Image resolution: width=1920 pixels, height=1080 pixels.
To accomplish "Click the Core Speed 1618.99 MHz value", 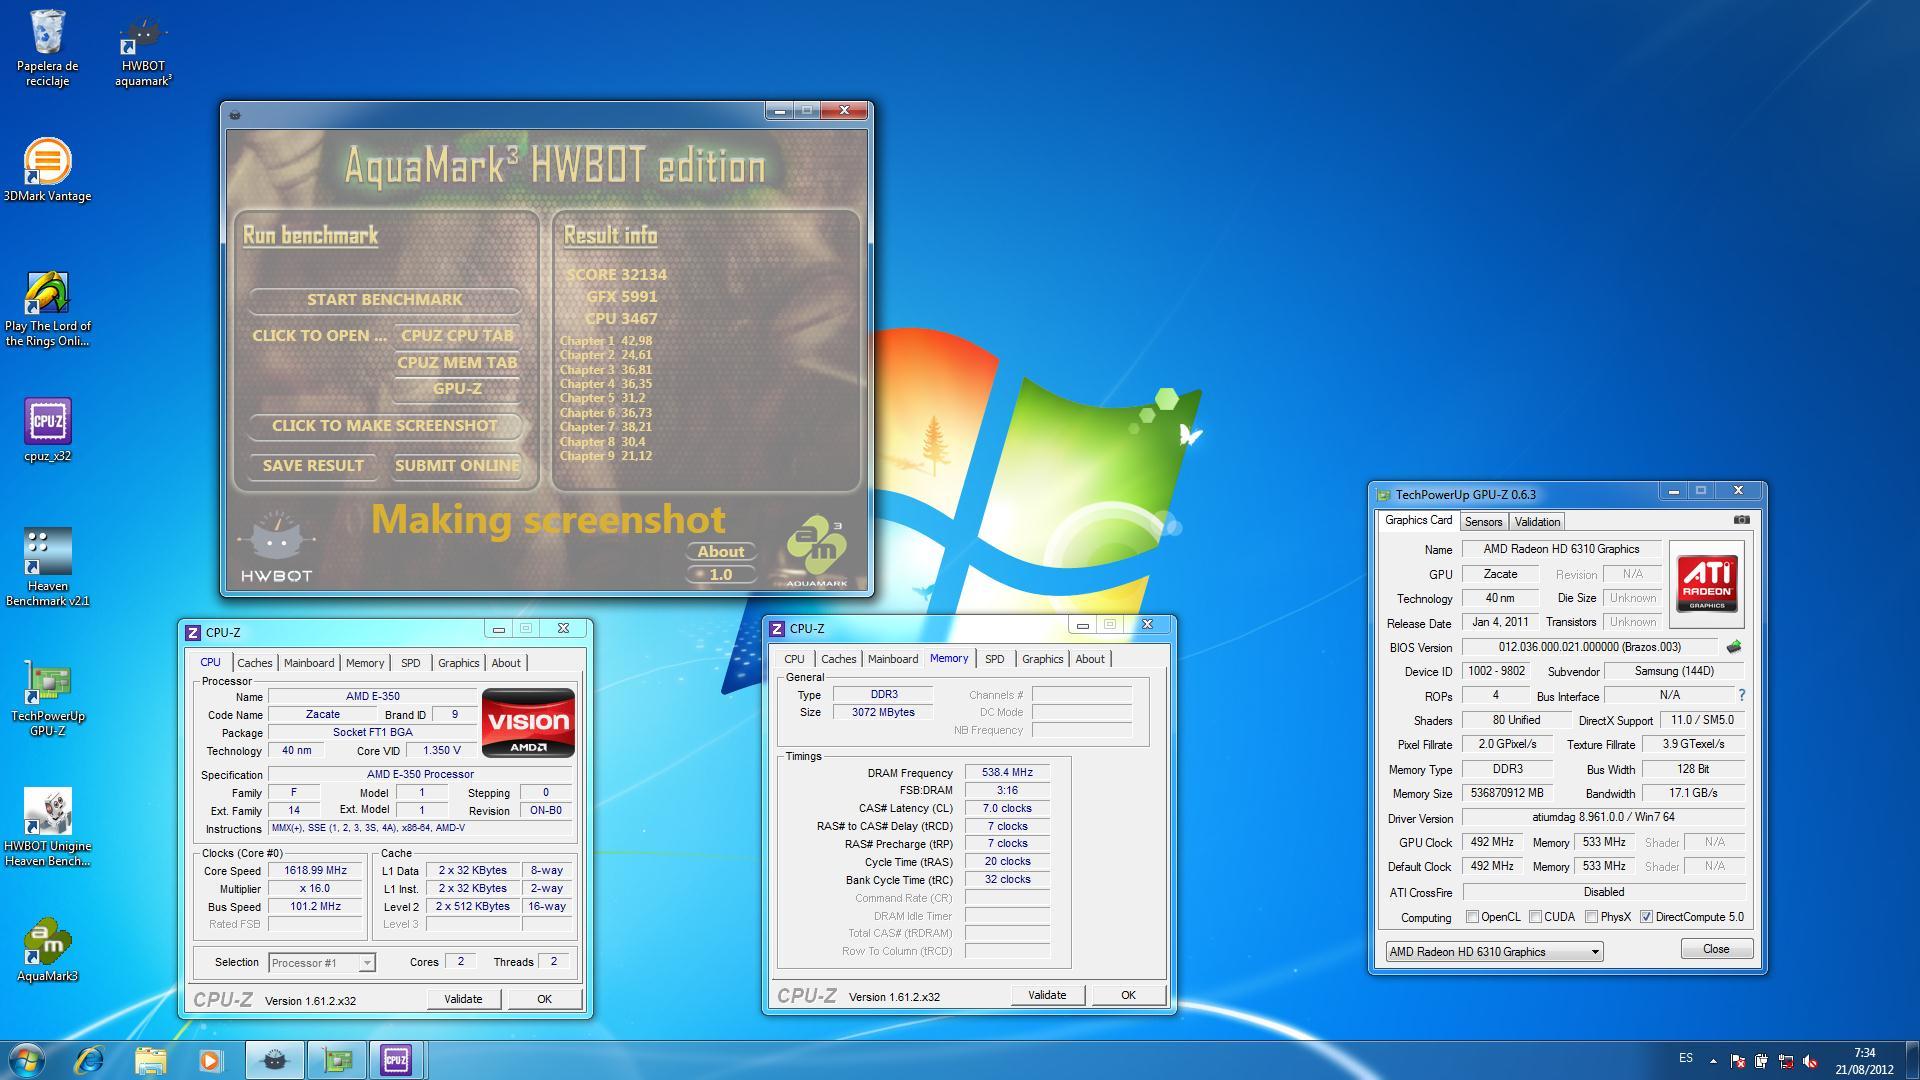I will tap(316, 871).
